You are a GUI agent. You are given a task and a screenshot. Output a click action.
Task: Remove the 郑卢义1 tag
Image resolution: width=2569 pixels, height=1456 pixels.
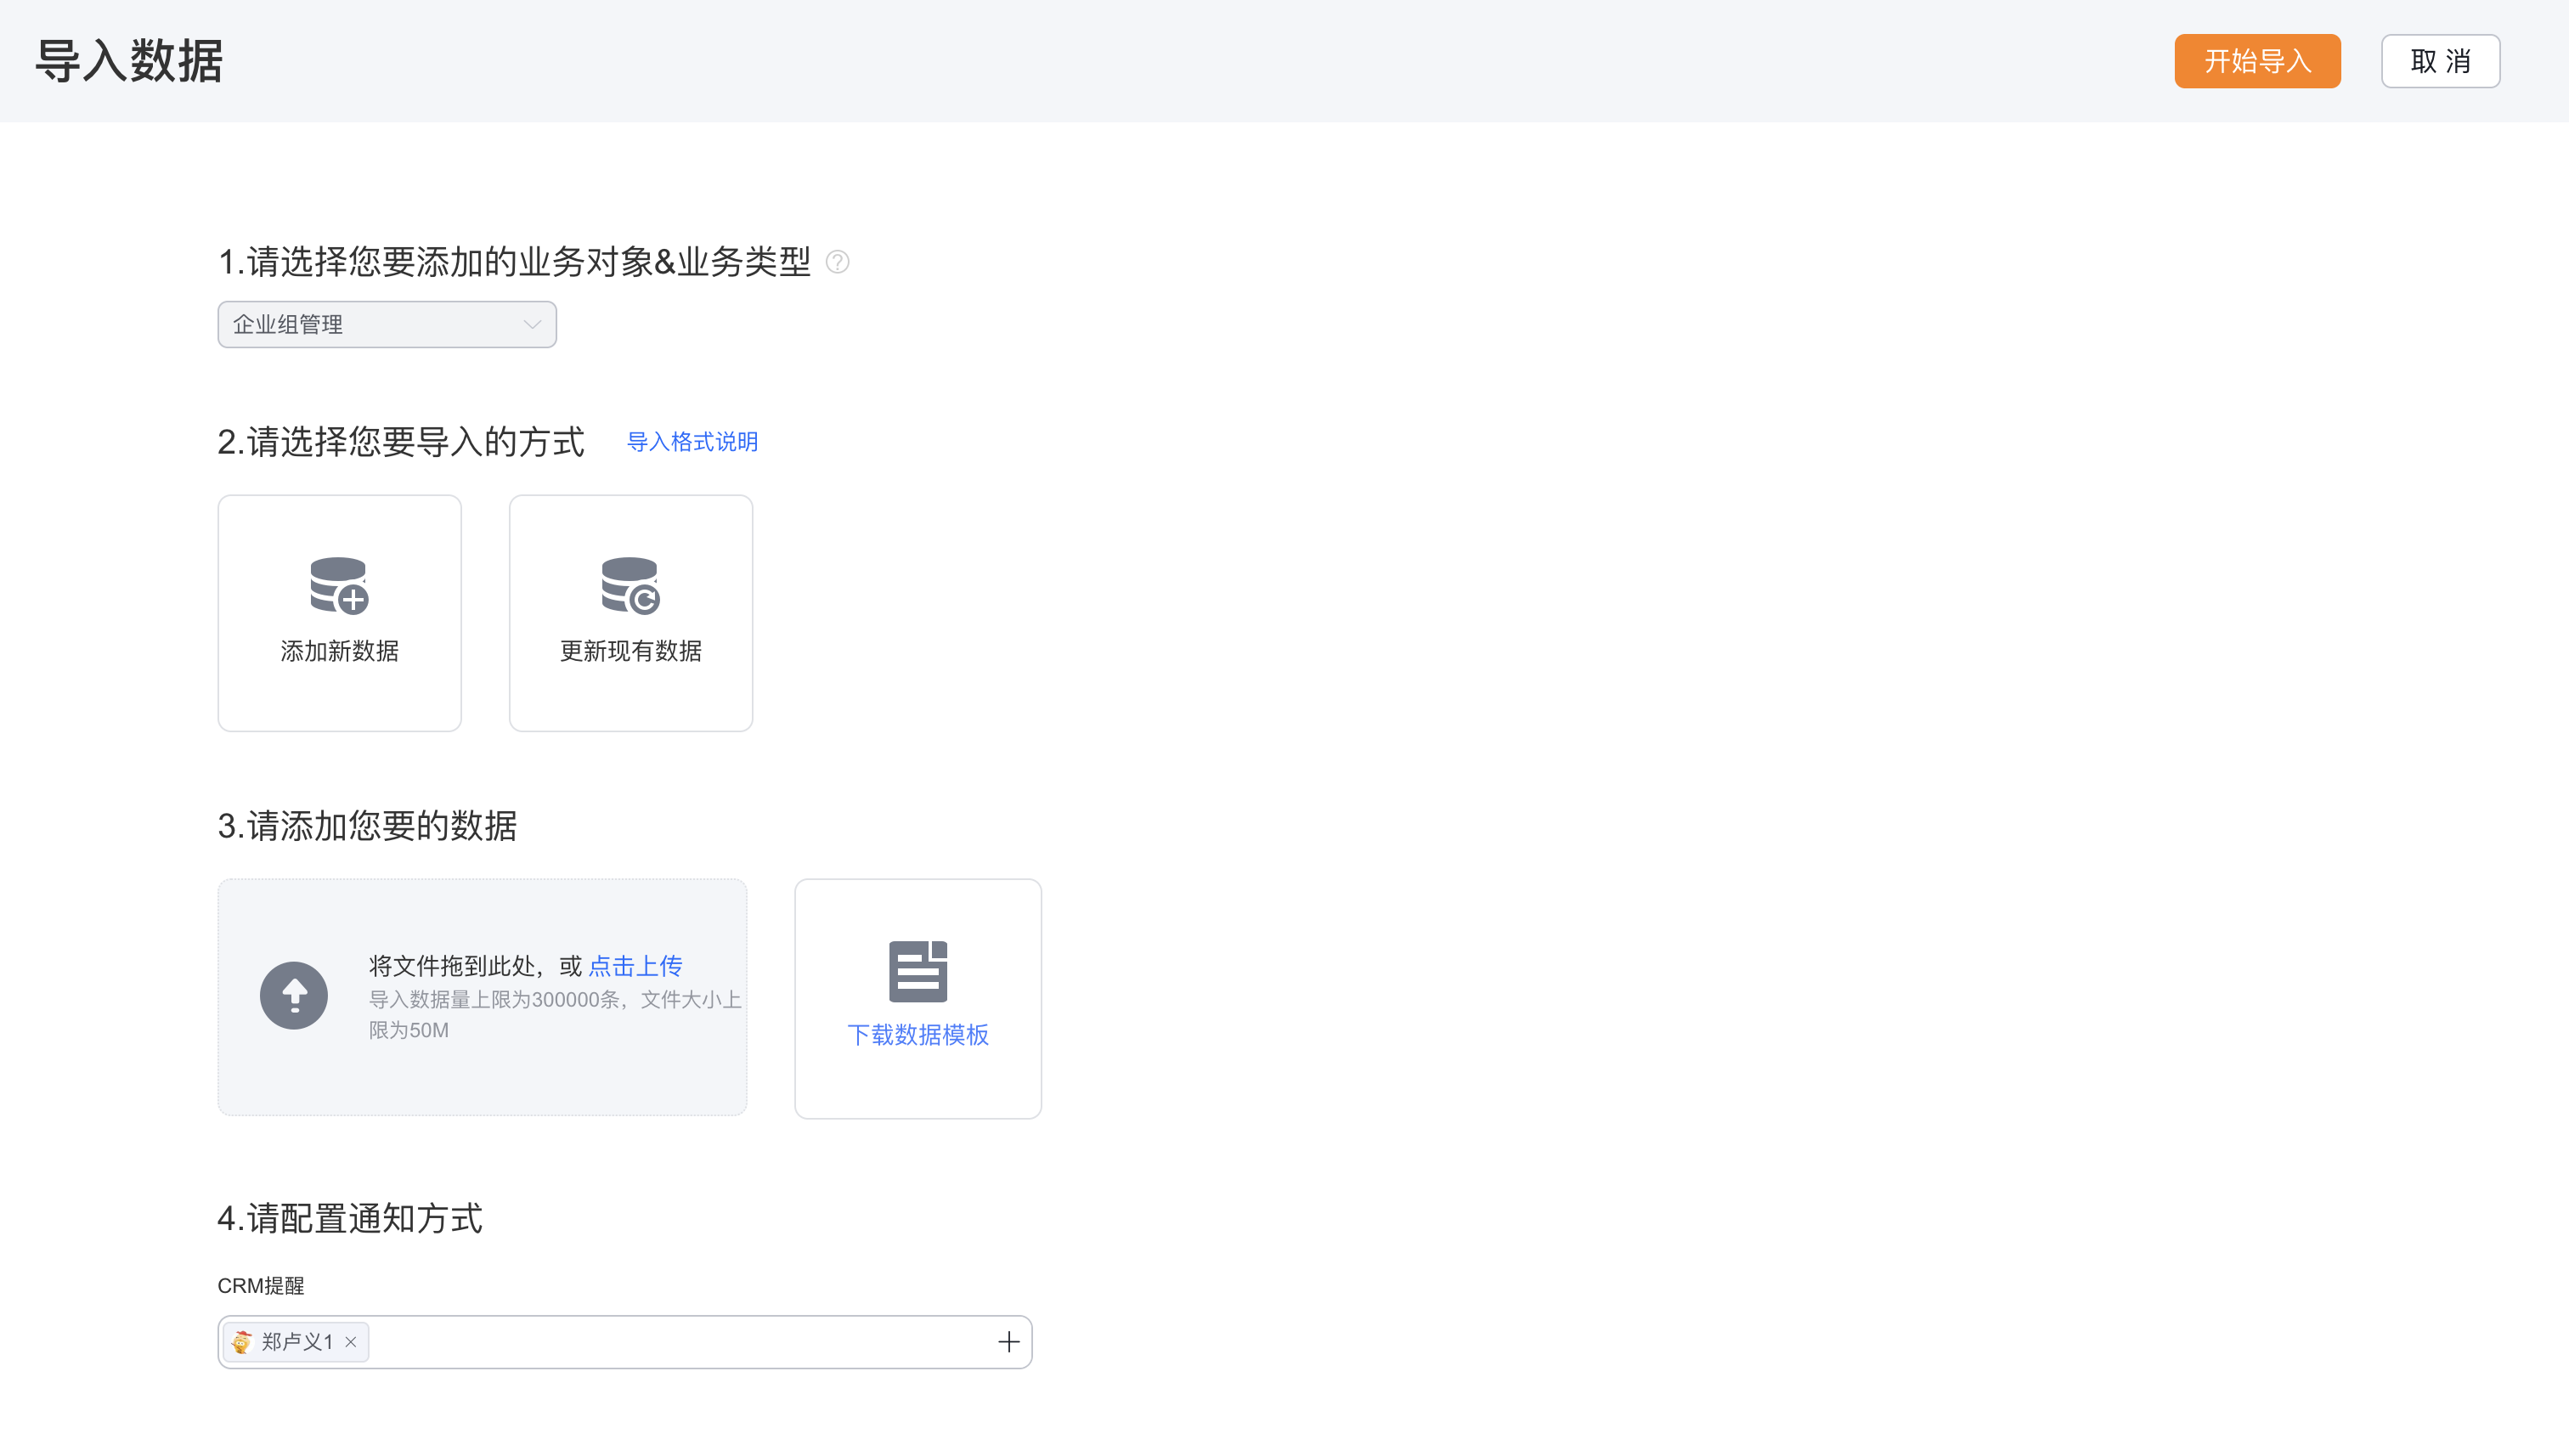[x=351, y=1342]
